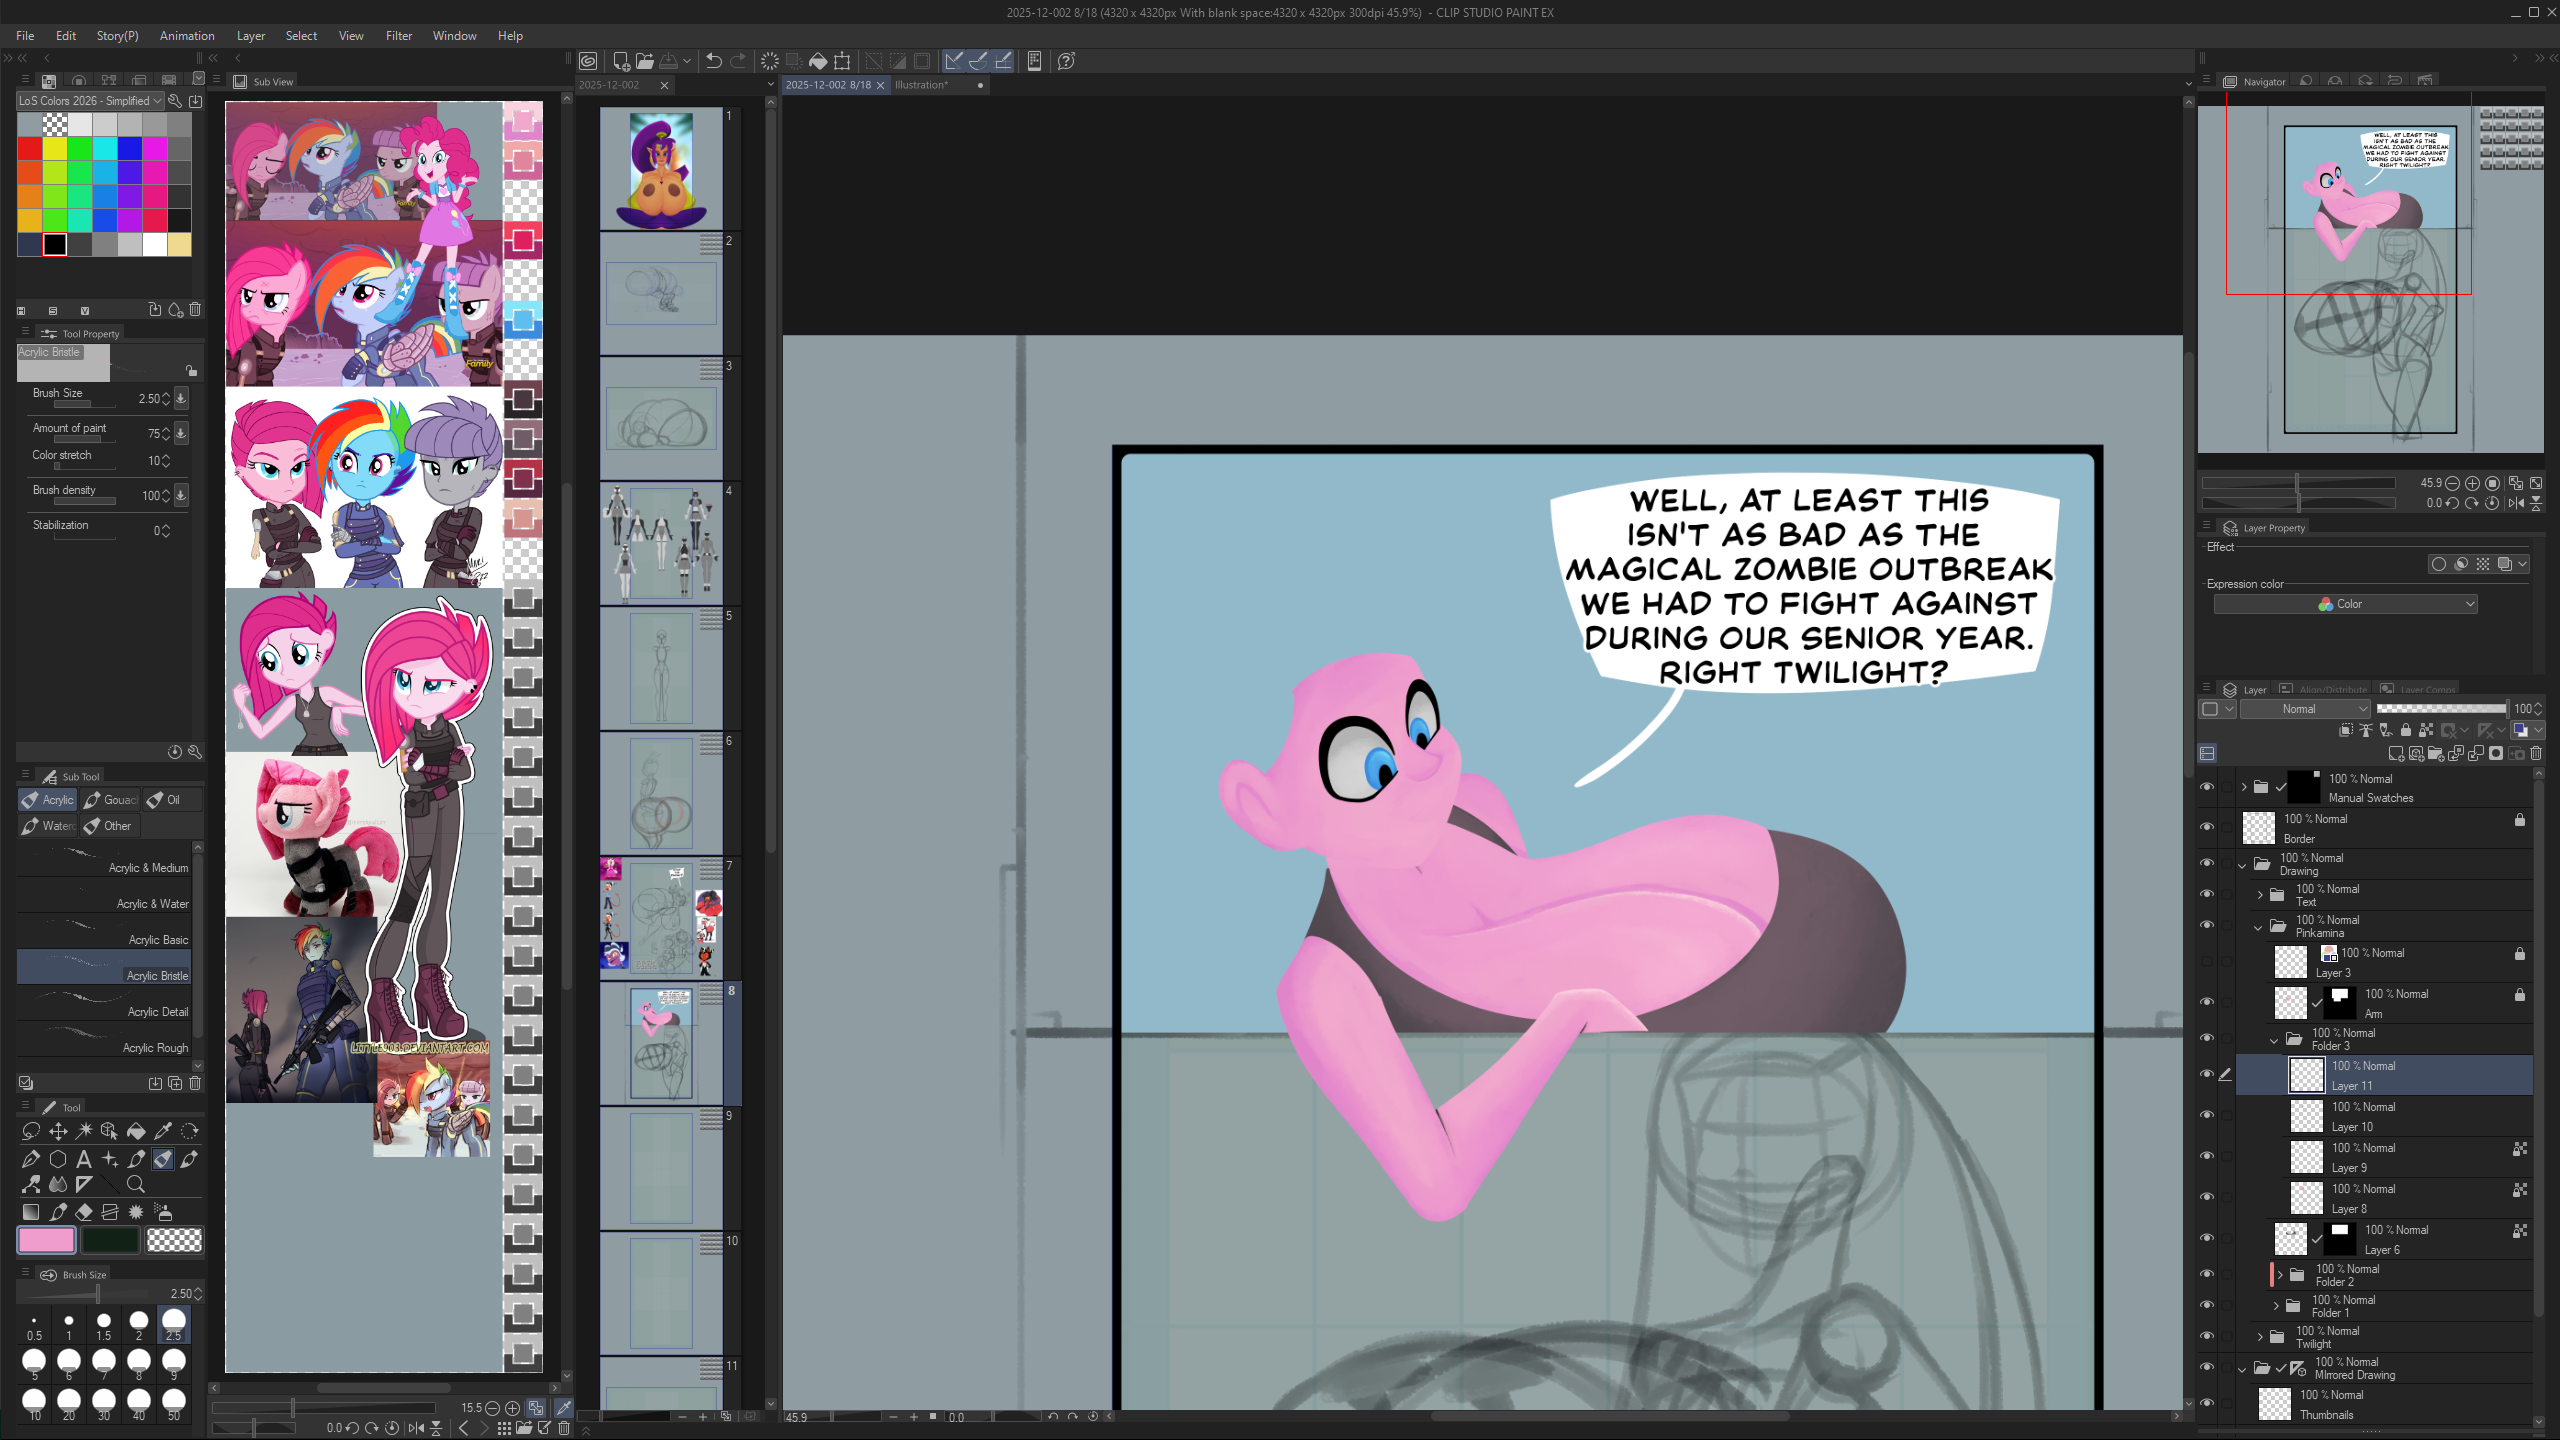Hide the Border layer
Screen dimensions: 2560x1440
(2207, 827)
